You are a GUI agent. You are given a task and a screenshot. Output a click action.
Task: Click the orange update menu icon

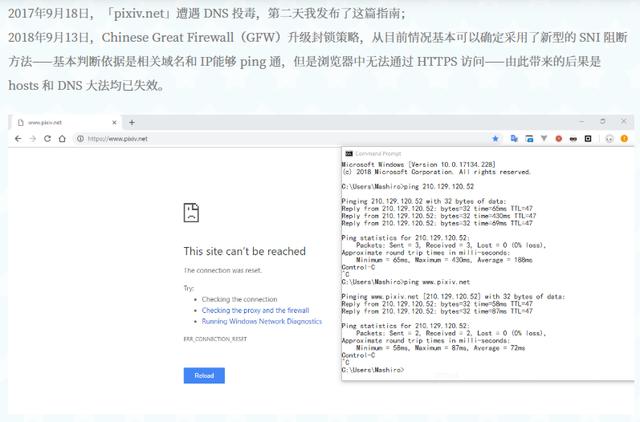pos(624,139)
